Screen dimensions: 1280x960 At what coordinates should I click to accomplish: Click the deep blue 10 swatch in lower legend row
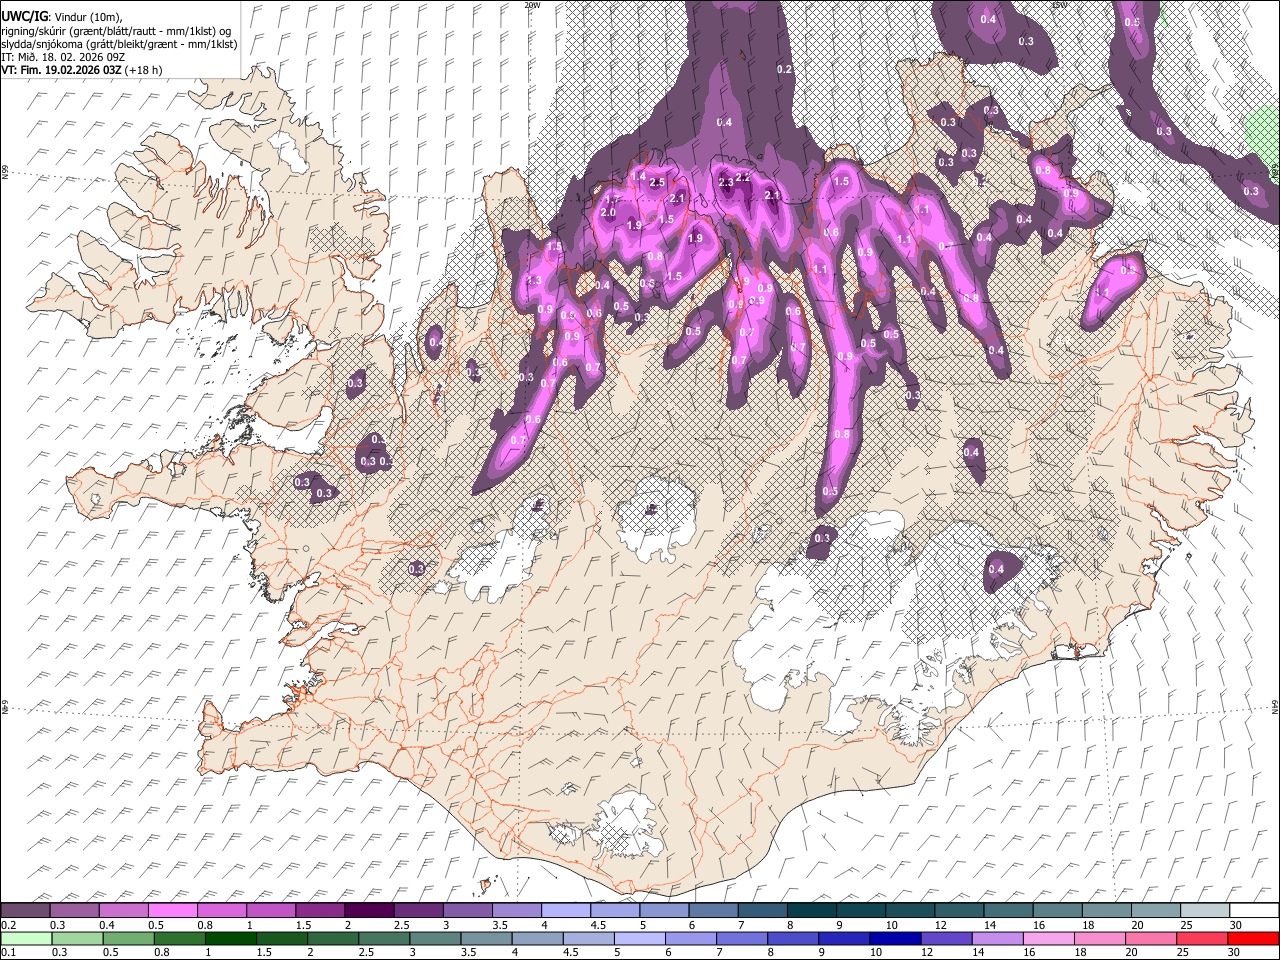click(895, 938)
